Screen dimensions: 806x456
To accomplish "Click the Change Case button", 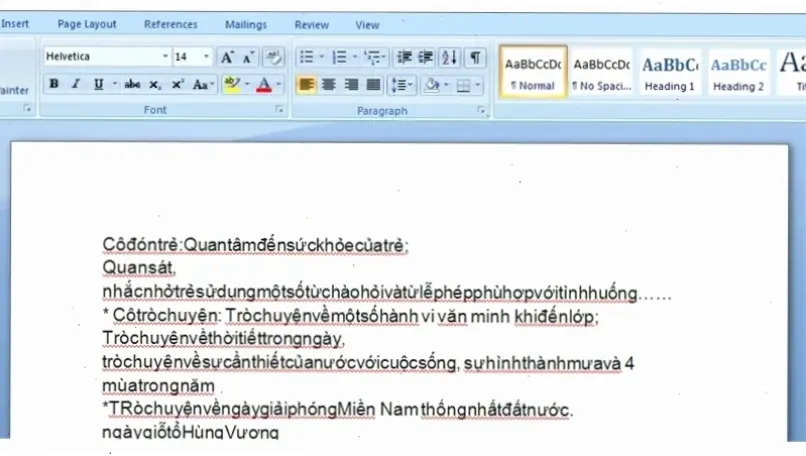I will pos(203,84).
